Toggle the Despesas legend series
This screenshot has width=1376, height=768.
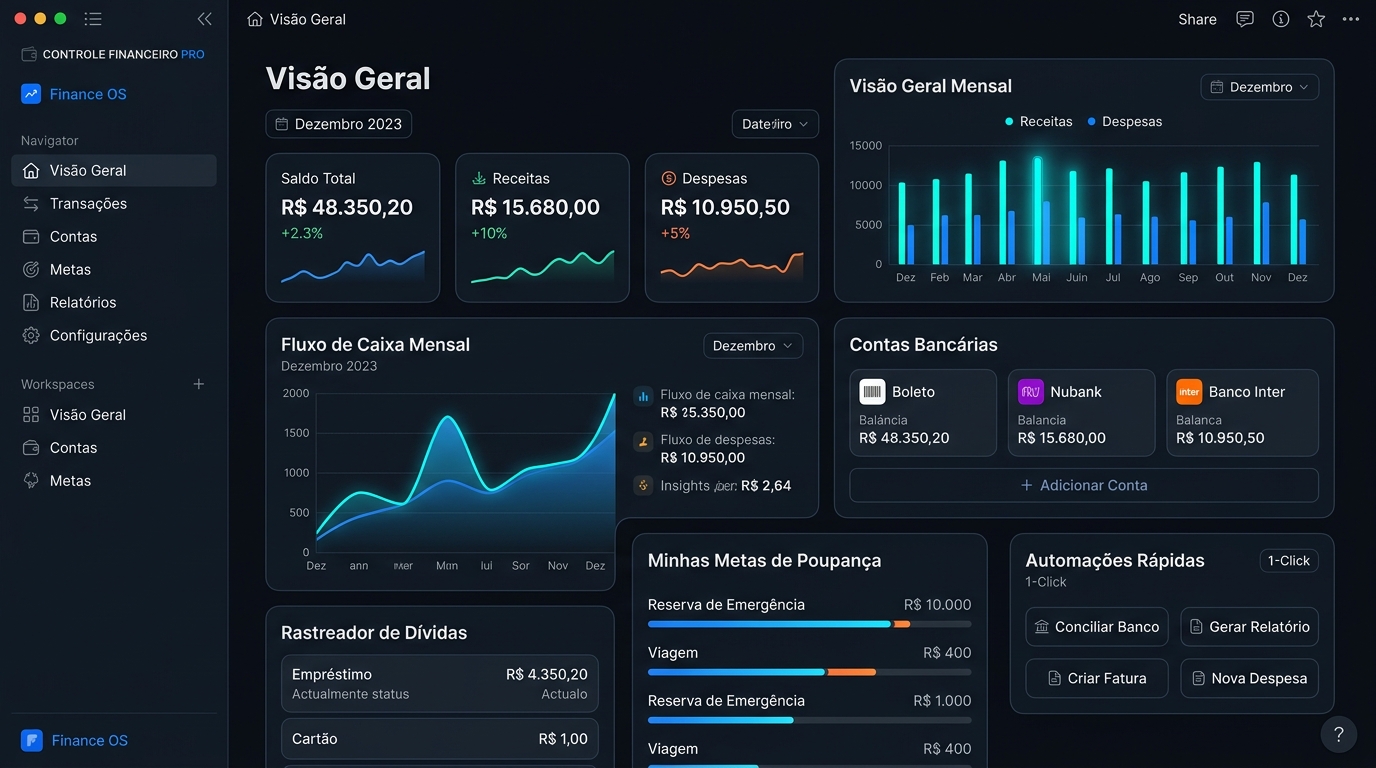pos(1124,121)
